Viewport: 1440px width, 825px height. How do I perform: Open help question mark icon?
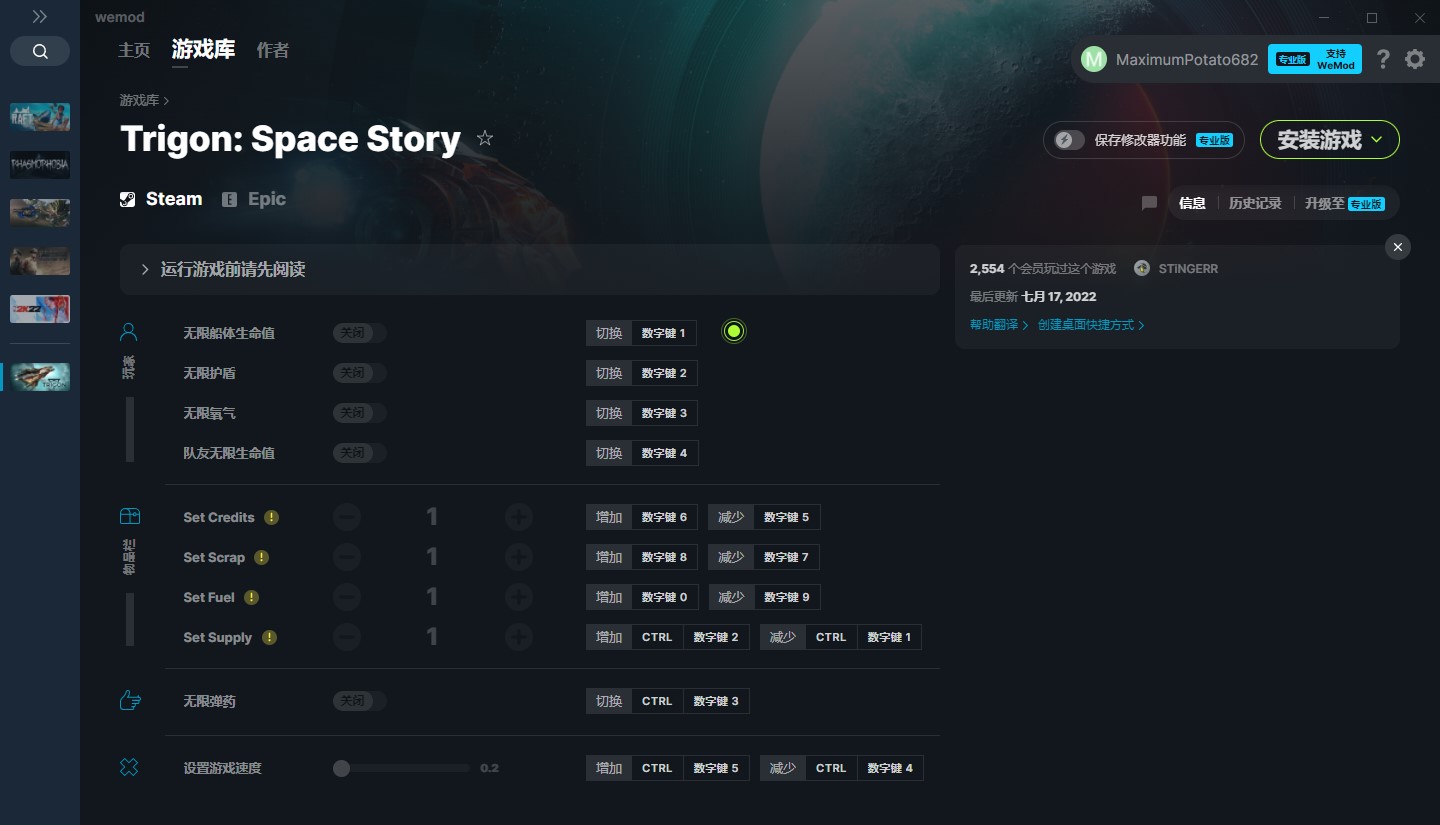pos(1383,59)
